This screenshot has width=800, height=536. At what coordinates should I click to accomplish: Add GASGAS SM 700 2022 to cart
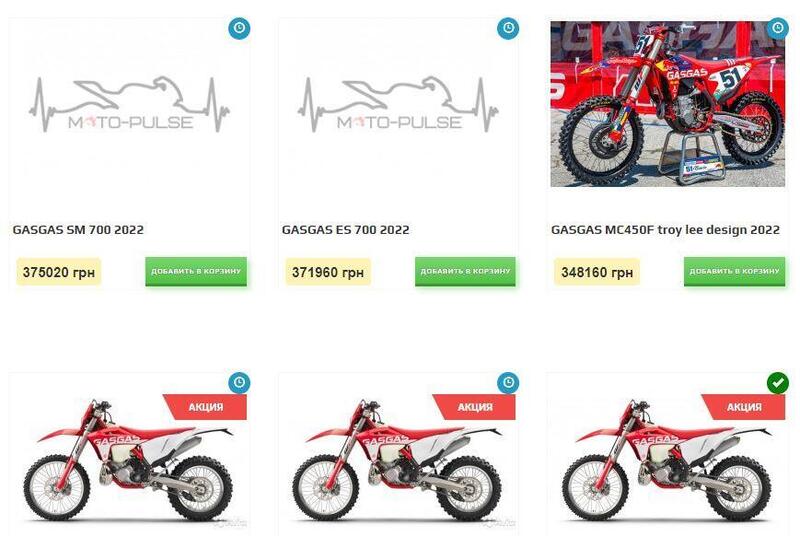click(196, 271)
